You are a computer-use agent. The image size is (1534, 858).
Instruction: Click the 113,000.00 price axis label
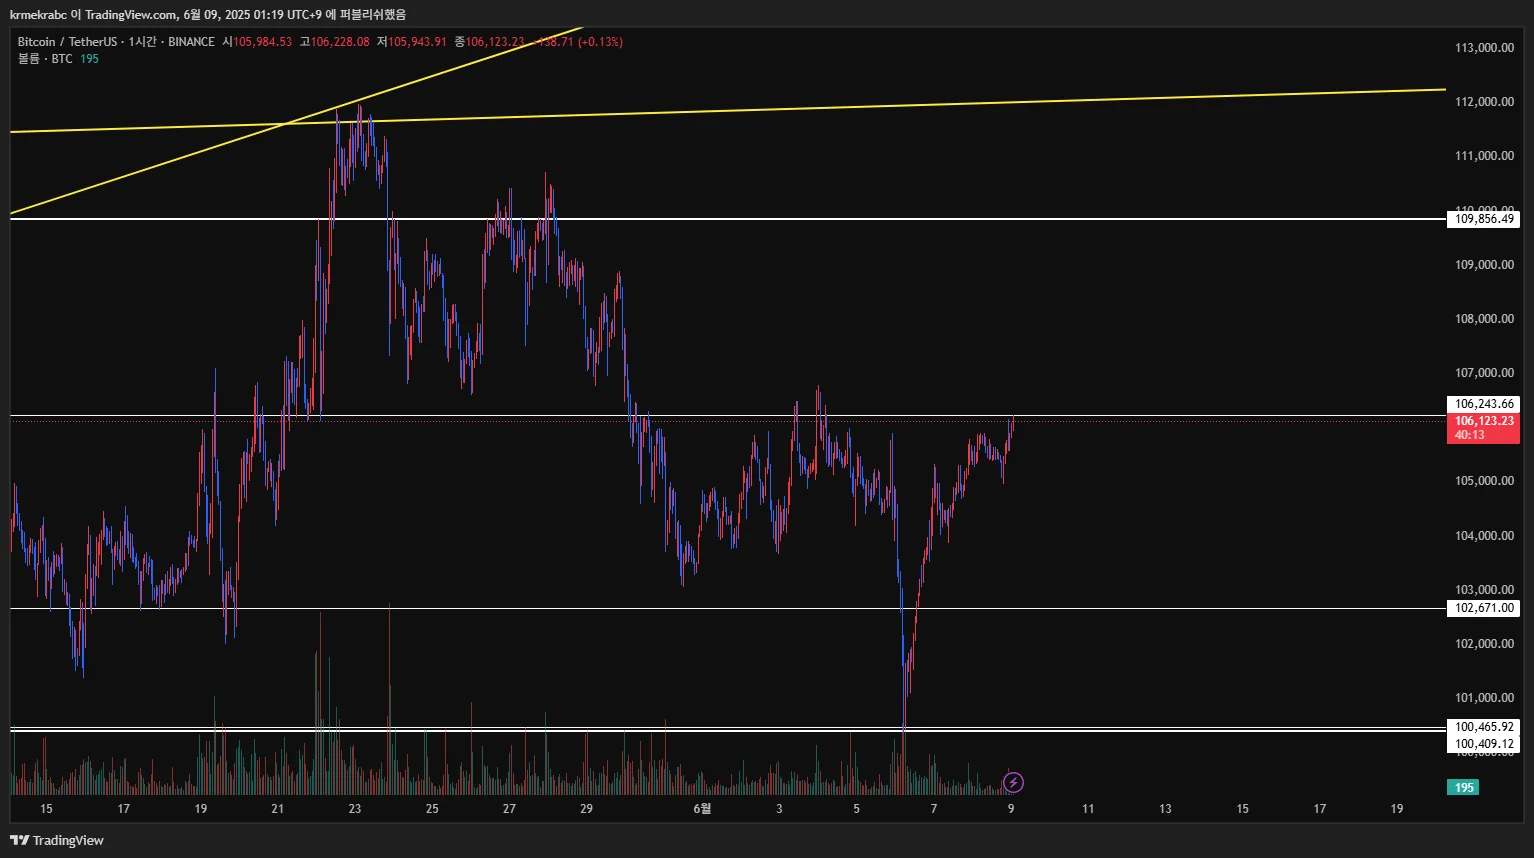(1483, 48)
